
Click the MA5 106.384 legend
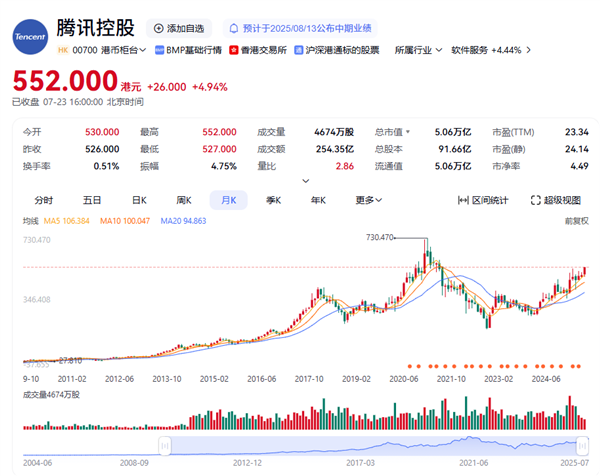67,221
